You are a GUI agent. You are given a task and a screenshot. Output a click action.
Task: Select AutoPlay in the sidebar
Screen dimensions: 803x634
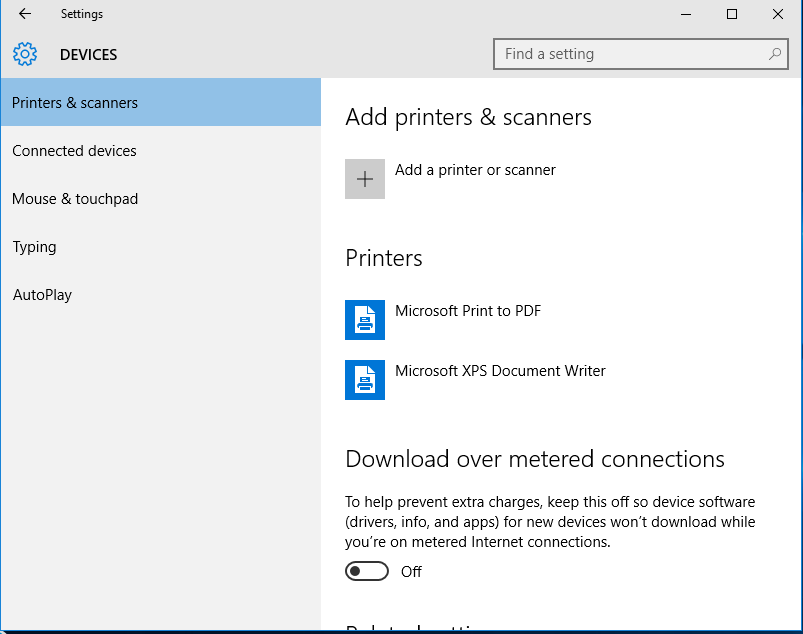coord(161,295)
